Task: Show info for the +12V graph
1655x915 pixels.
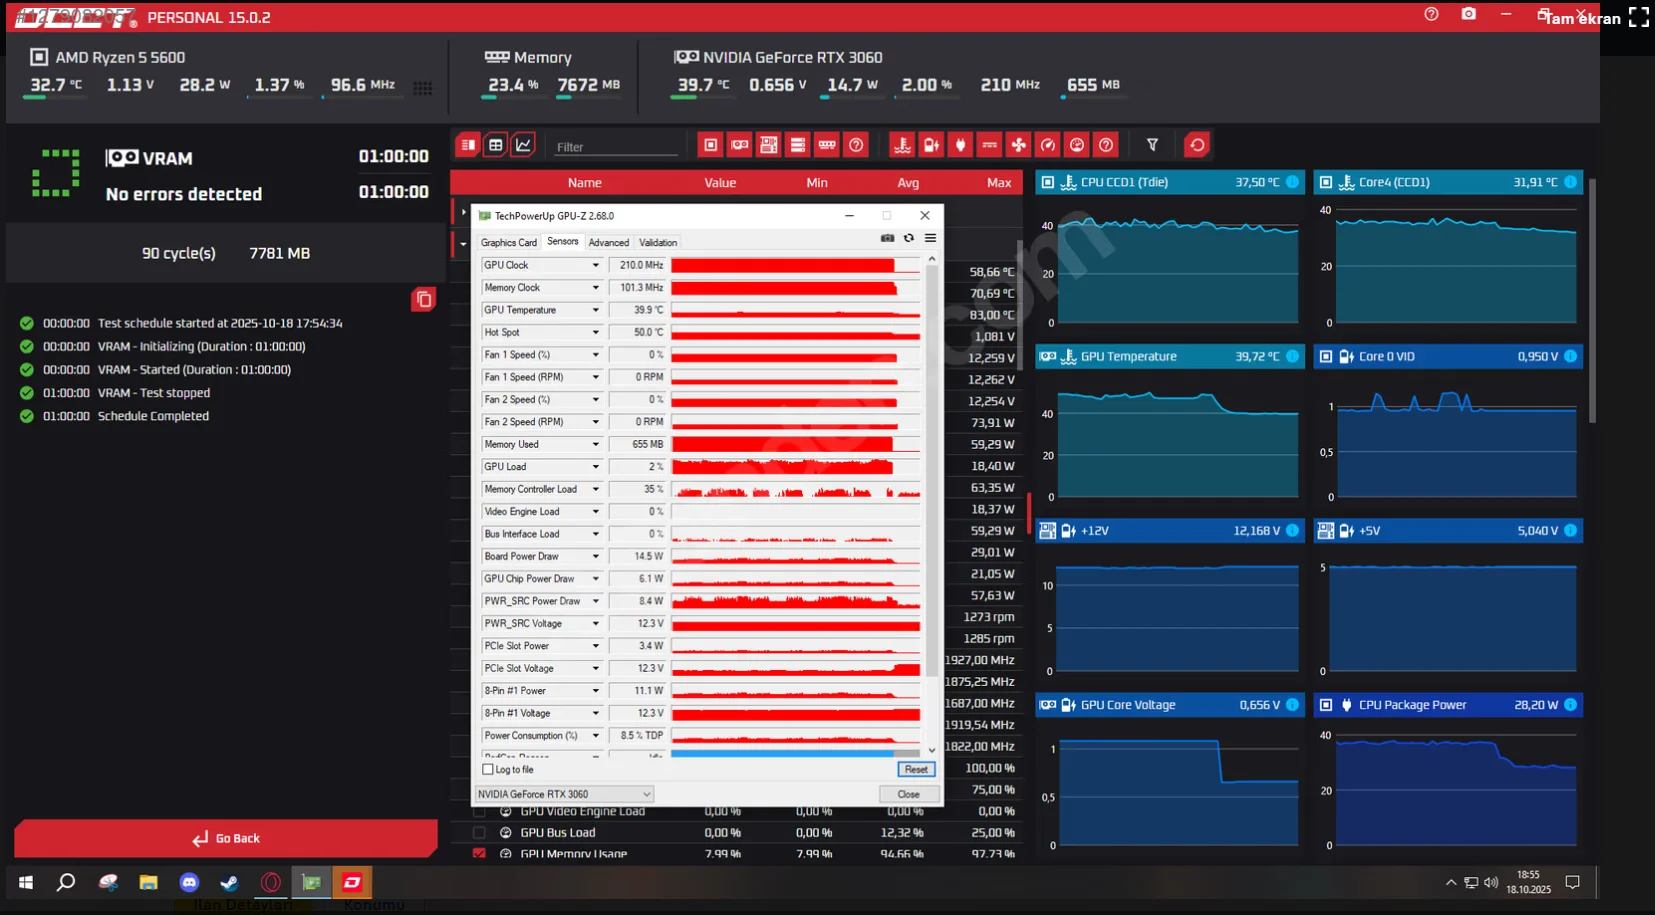Action: [1292, 530]
